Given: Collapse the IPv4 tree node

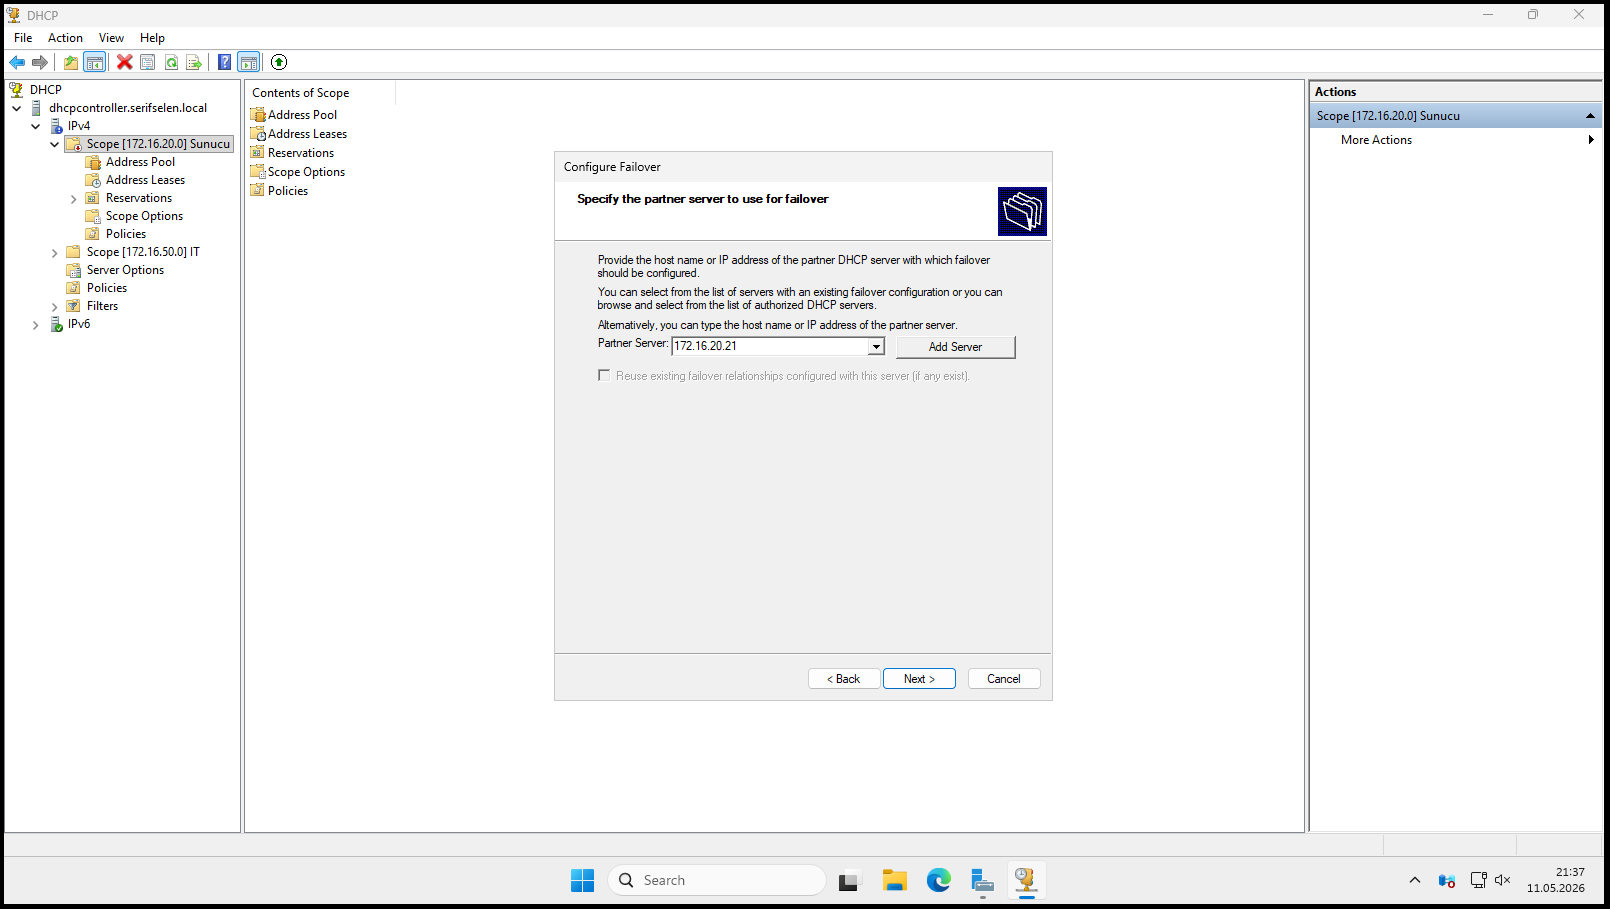Looking at the screenshot, I should (36, 126).
